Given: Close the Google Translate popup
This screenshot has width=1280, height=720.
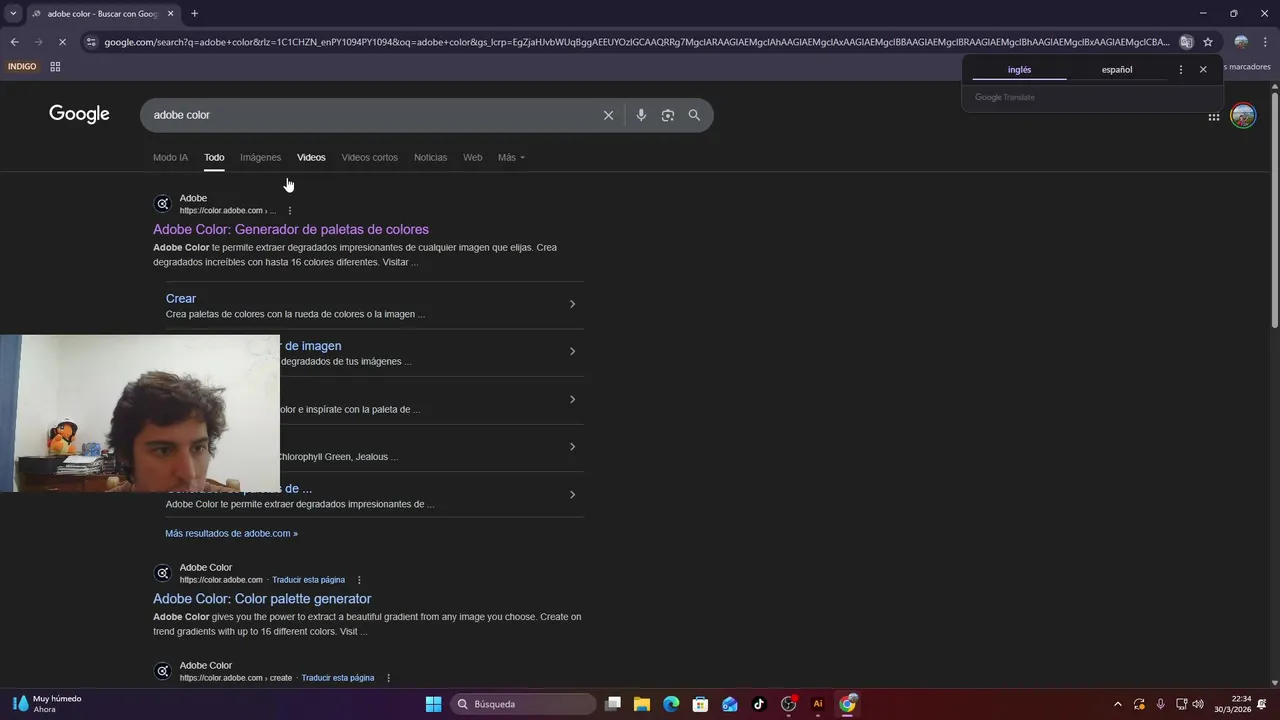Looking at the screenshot, I should click(1203, 70).
